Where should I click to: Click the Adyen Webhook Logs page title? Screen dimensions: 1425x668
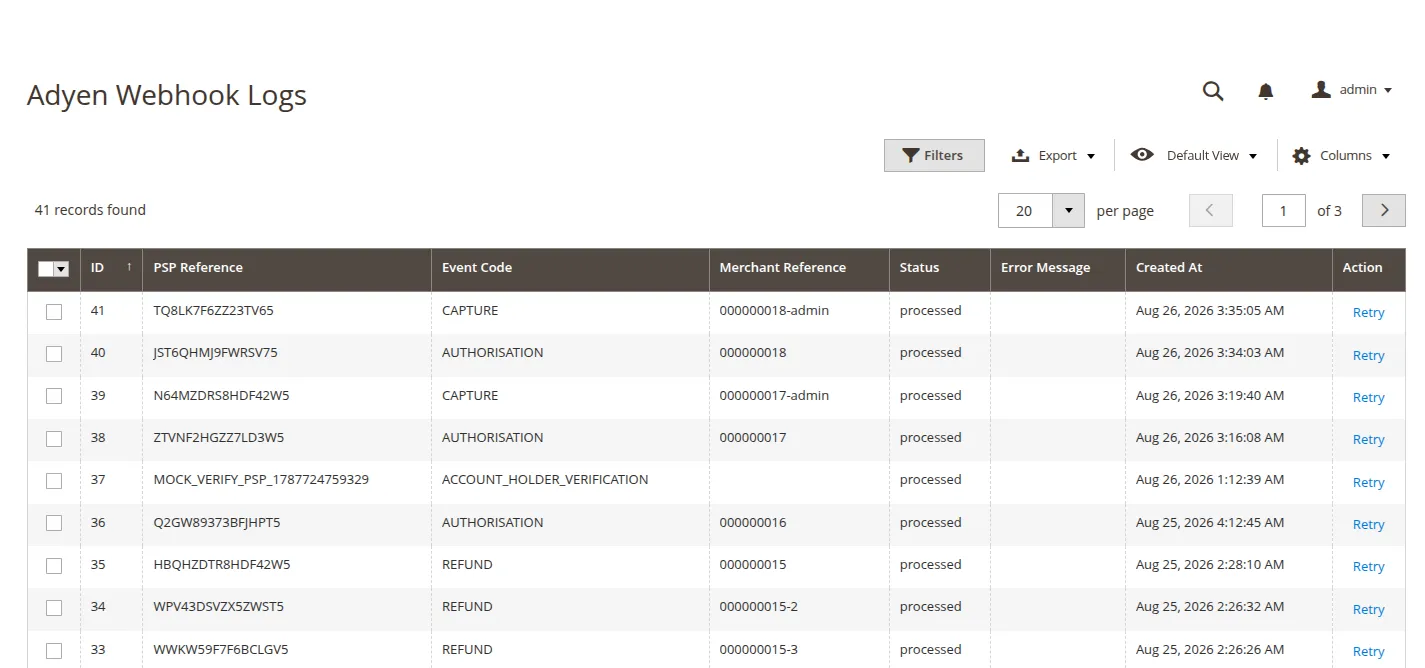click(167, 96)
